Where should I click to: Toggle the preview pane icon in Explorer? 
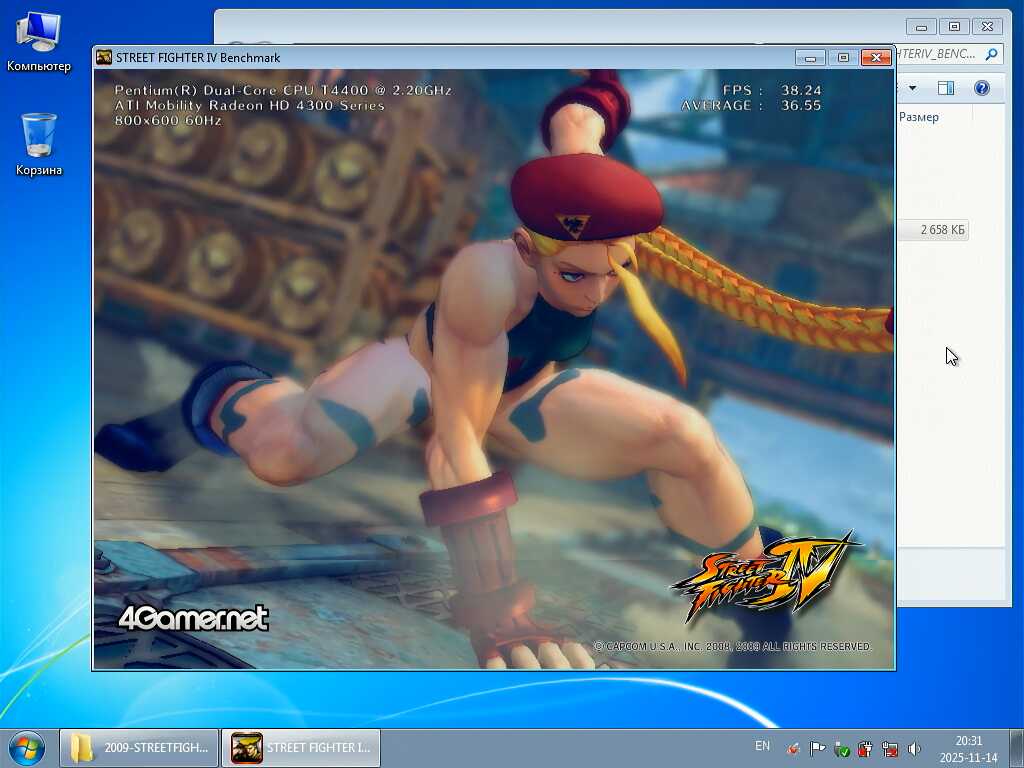click(946, 88)
